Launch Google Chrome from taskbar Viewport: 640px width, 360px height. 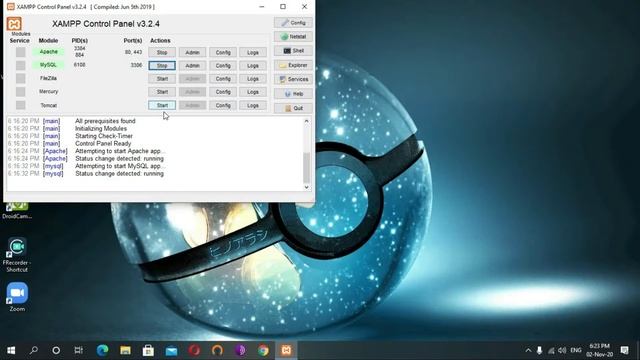263,350
